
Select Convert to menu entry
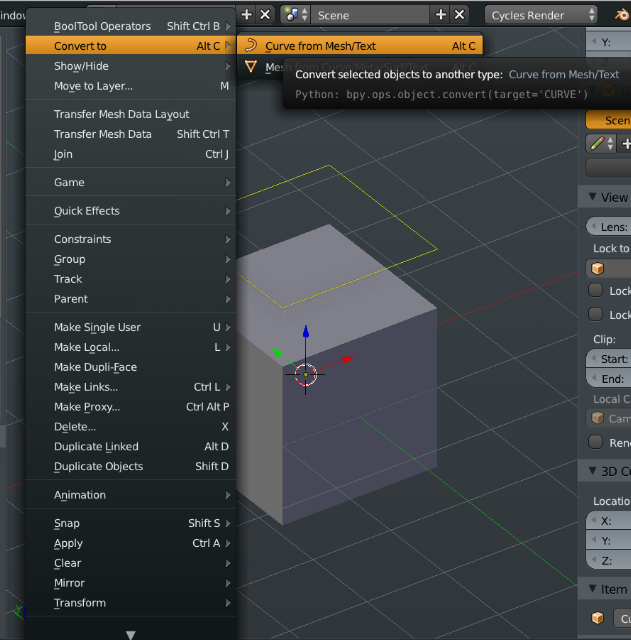131,46
